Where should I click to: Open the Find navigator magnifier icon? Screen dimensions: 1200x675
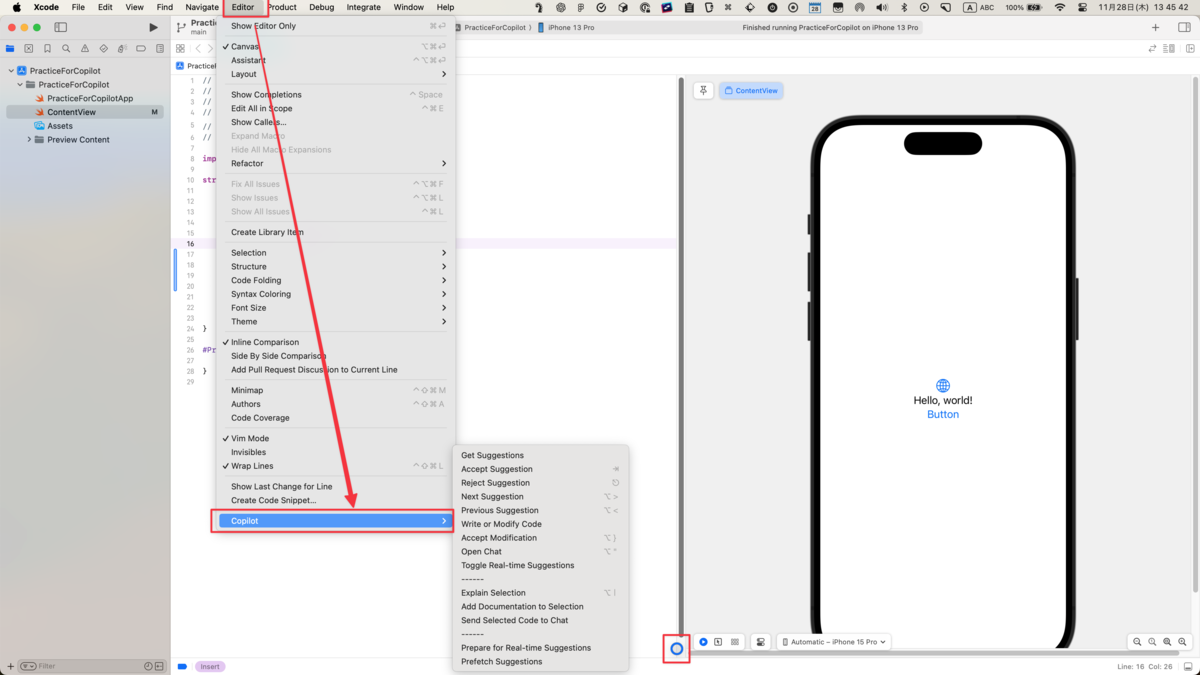tap(66, 48)
